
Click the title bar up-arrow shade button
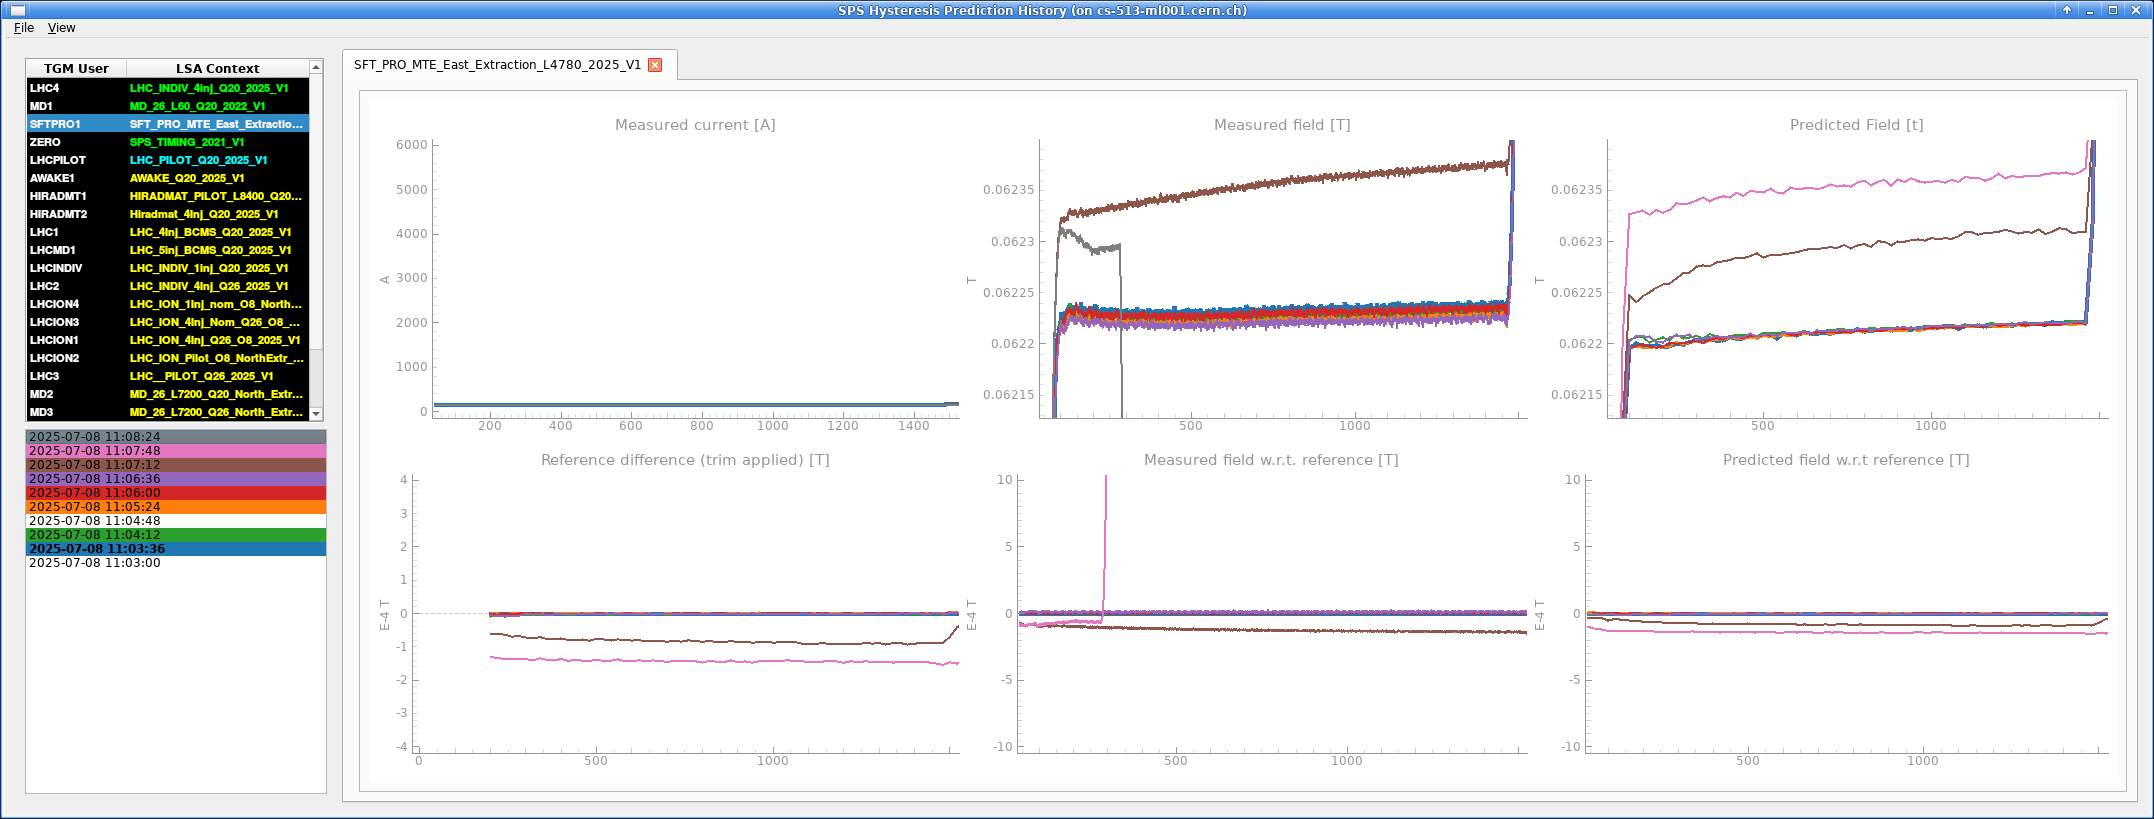[x=2067, y=10]
